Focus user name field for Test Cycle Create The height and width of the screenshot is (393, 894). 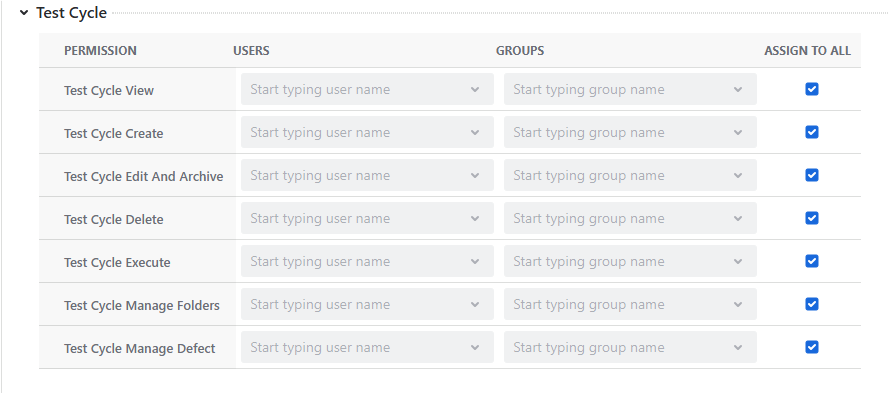point(367,132)
